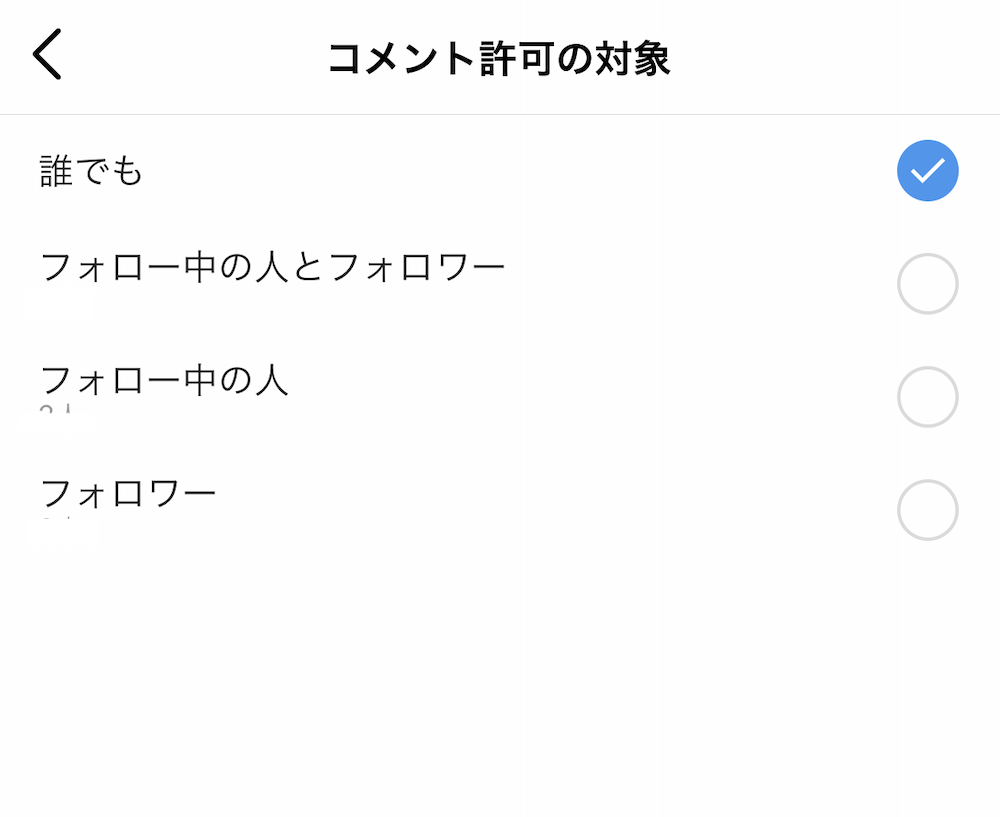This screenshot has height=817, width=1000.
Task: Return to previous screen via header arrow
Action: click(47, 54)
